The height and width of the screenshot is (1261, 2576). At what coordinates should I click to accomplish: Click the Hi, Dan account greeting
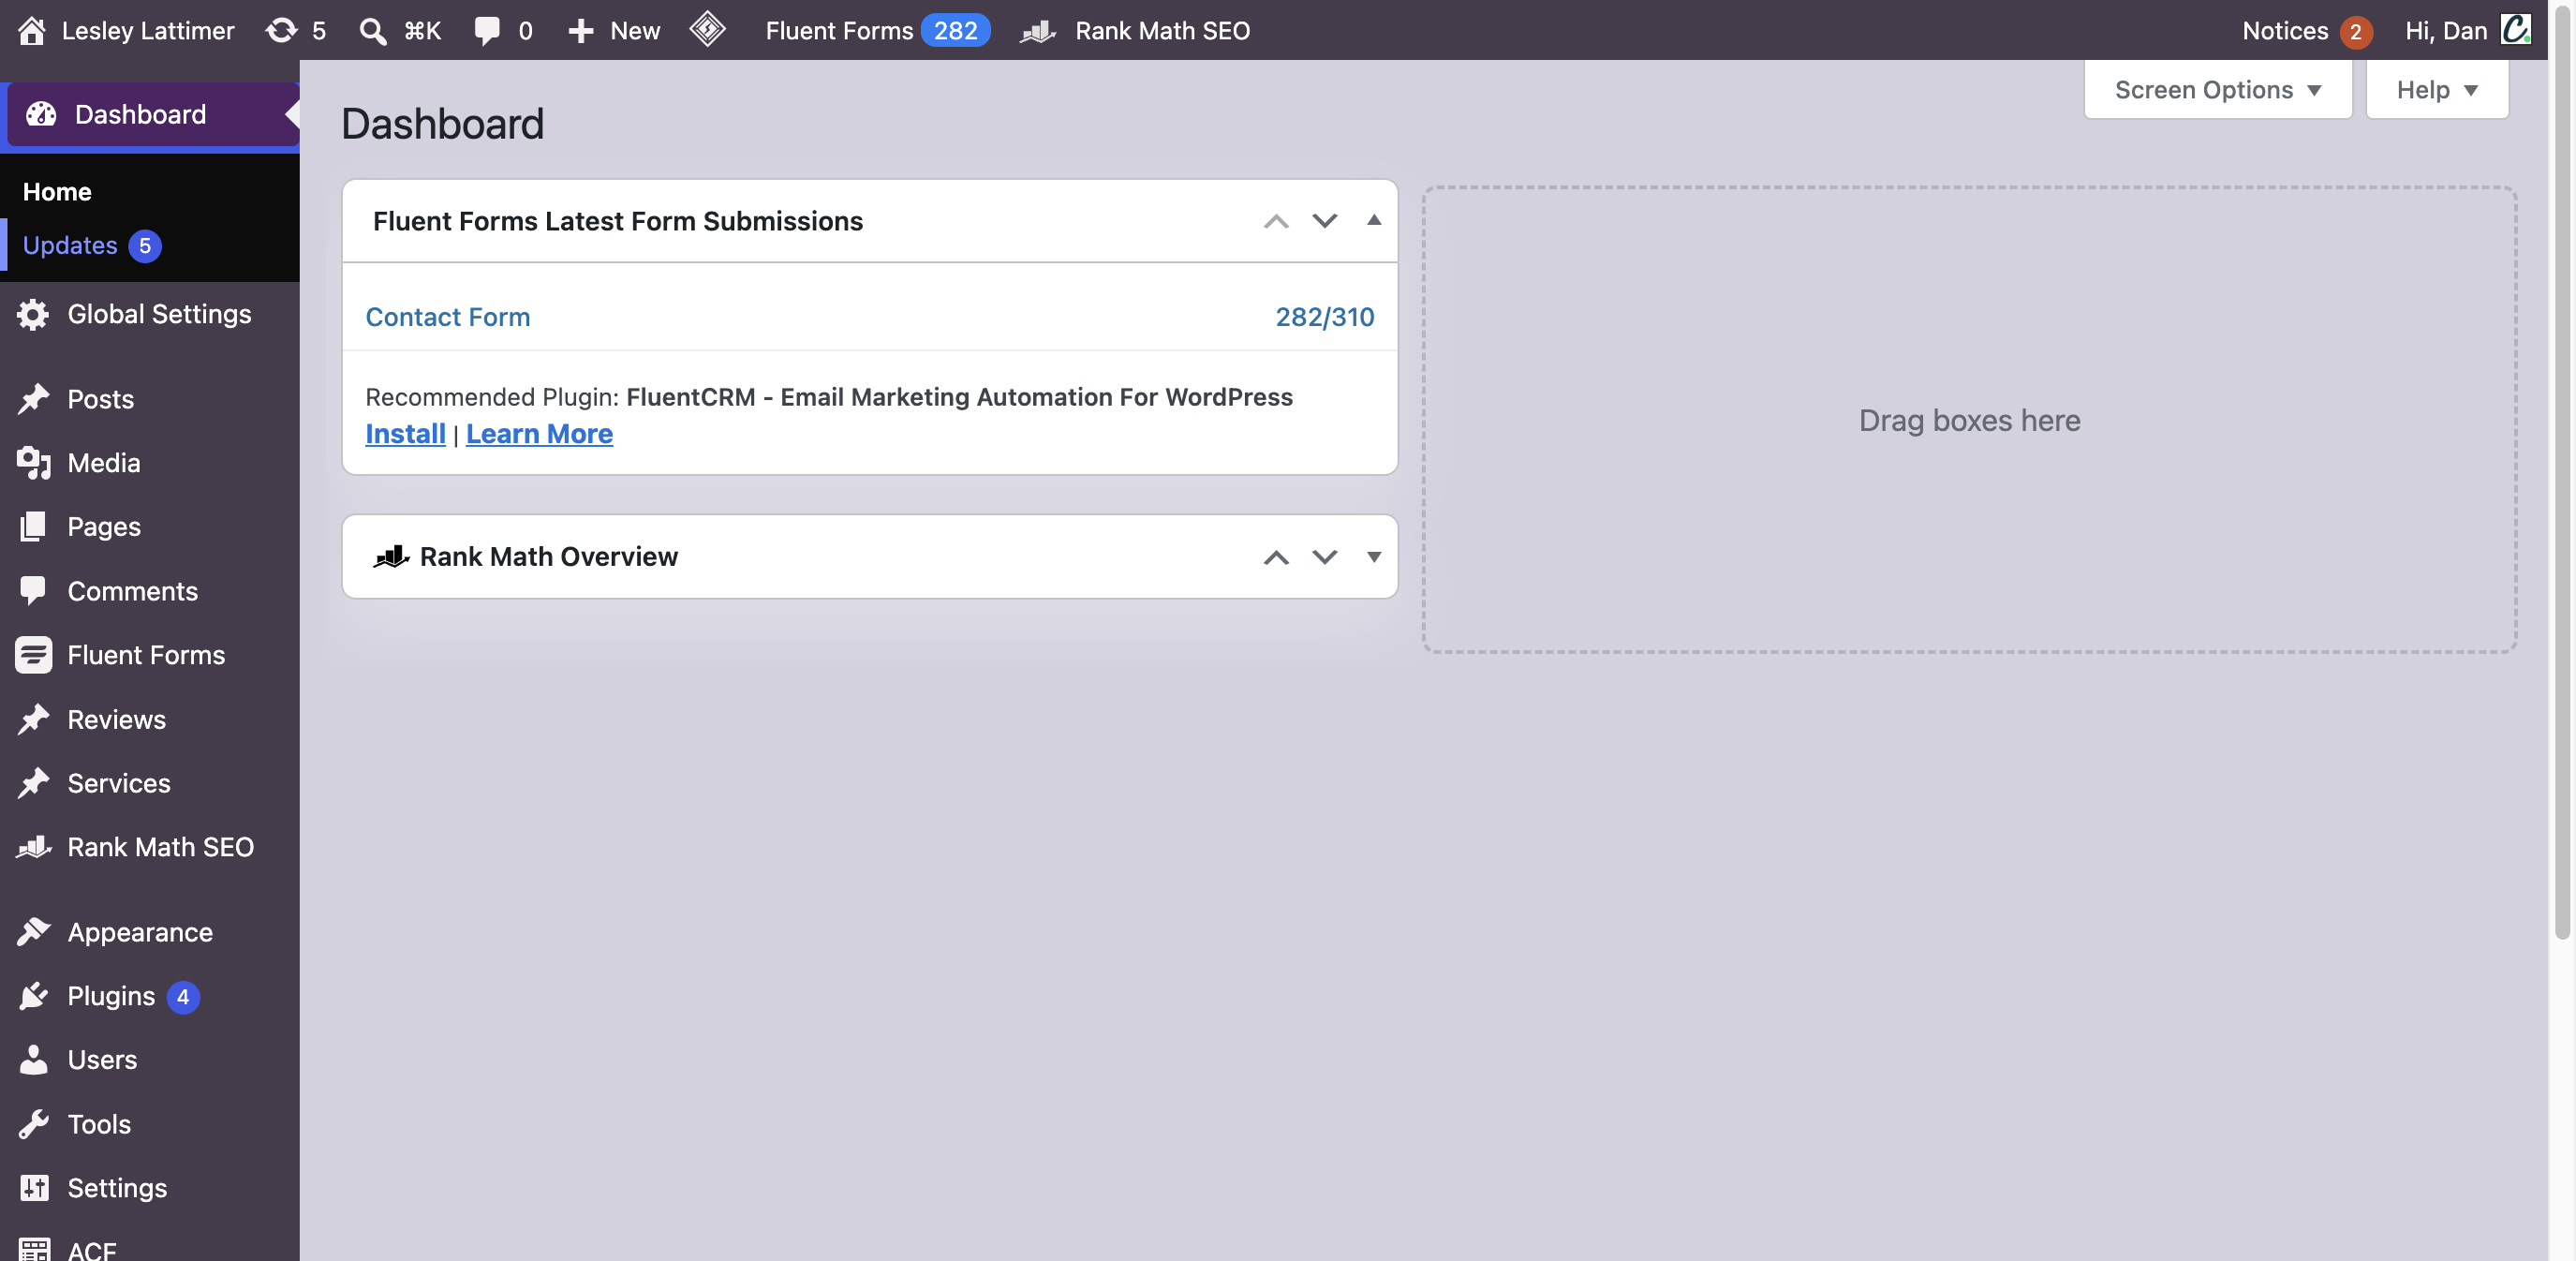tap(2446, 30)
